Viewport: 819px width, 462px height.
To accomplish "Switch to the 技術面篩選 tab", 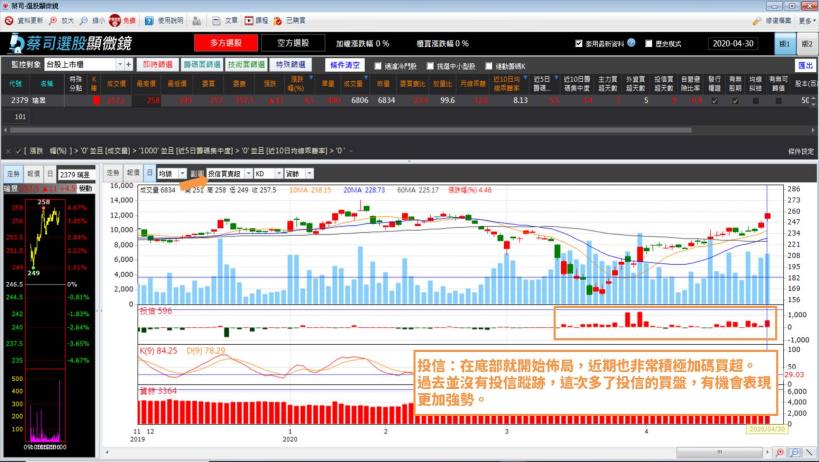I will [247, 65].
